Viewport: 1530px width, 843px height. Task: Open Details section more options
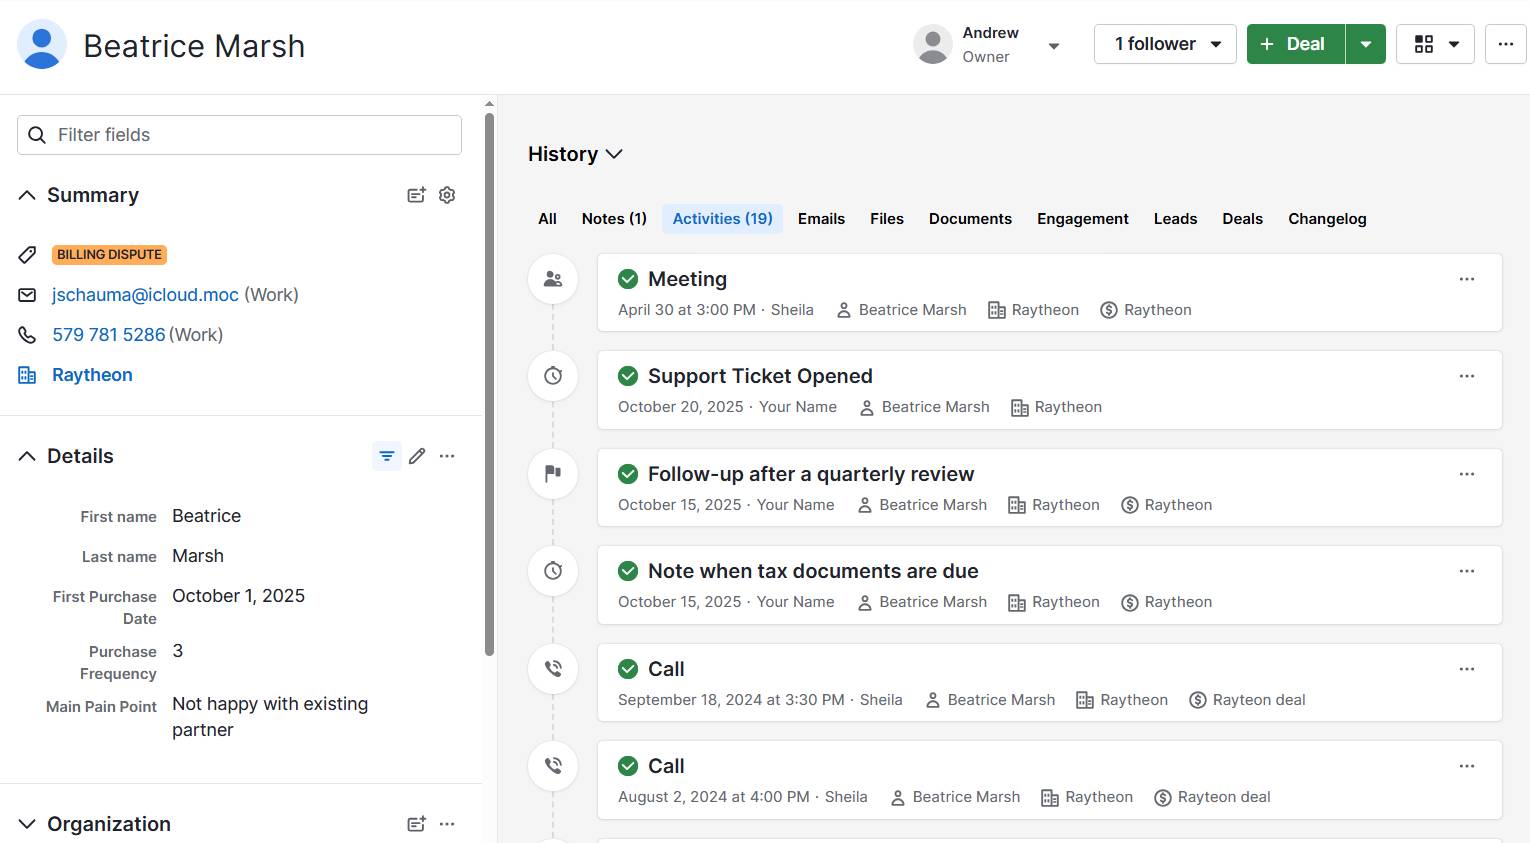(x=447, y=456)
